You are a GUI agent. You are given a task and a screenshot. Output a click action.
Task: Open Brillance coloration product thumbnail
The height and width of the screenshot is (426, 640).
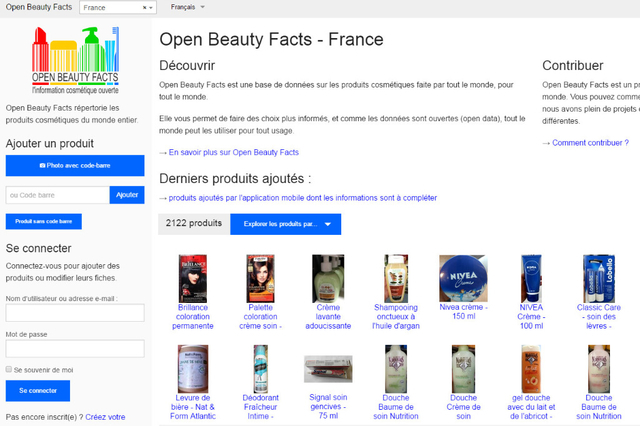tap(193, 279)
